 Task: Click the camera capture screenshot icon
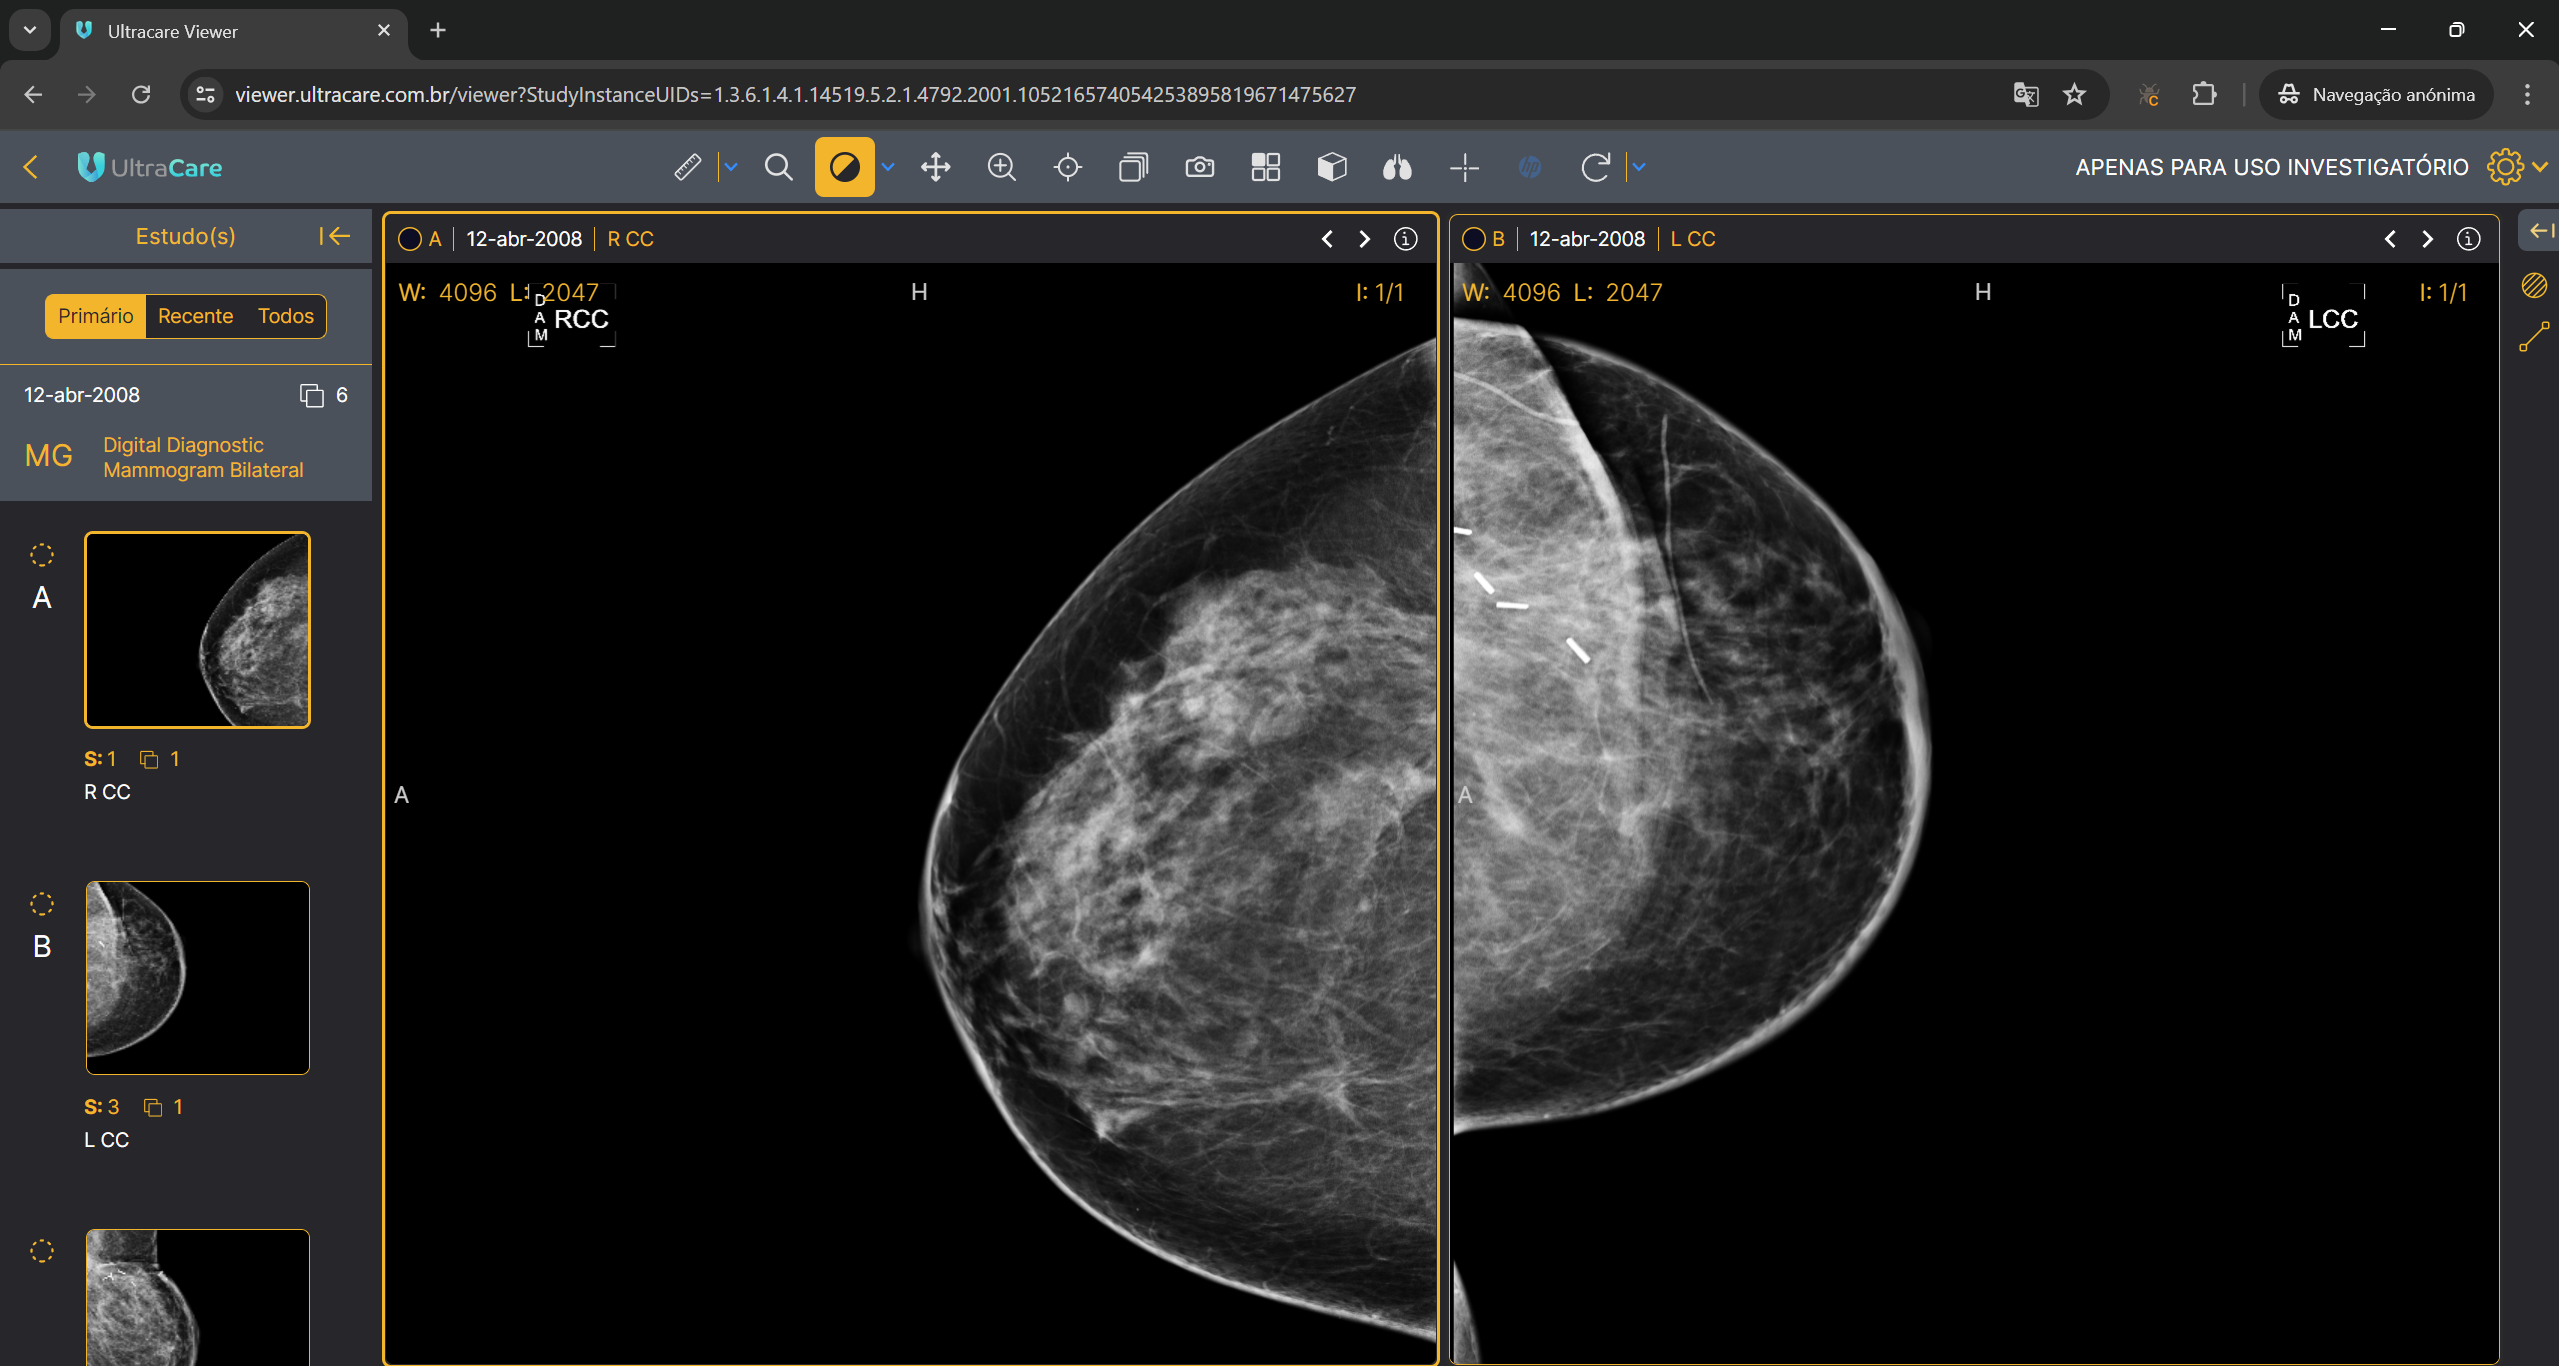[1199, 167]
